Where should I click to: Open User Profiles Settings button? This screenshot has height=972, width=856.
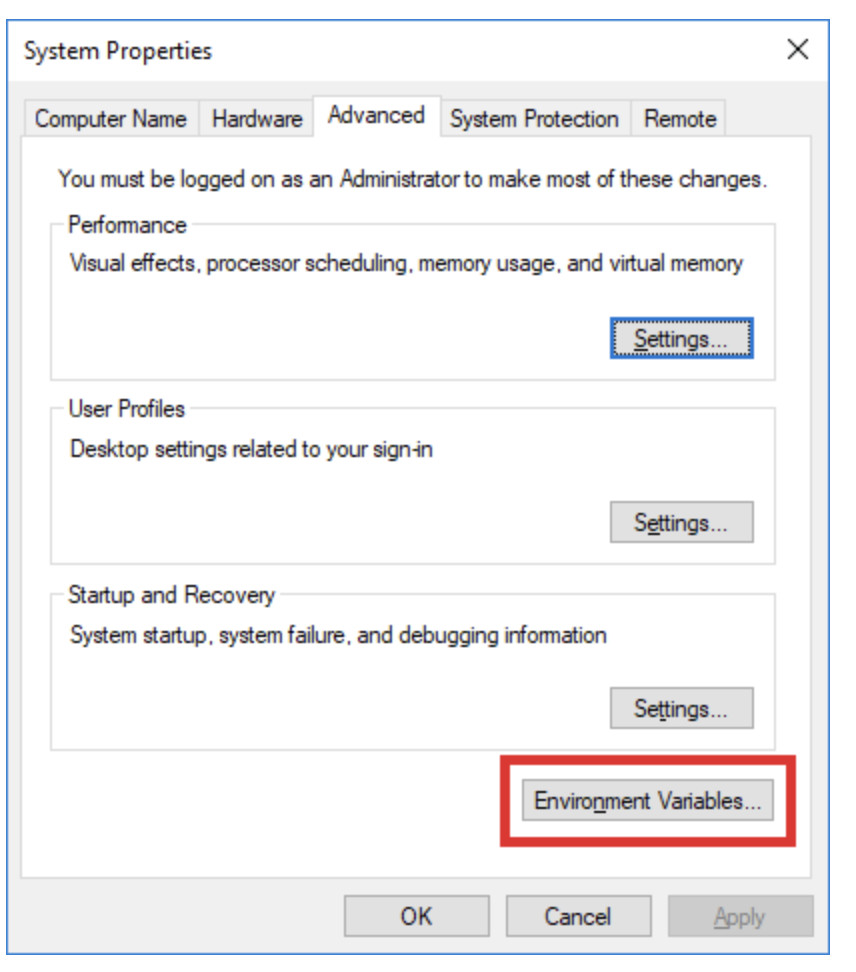681,522
